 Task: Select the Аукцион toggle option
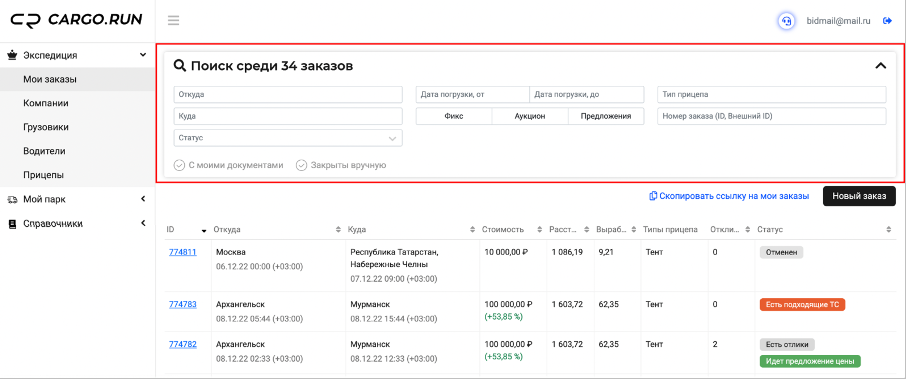pyautogui.click(x=530, y=116)
